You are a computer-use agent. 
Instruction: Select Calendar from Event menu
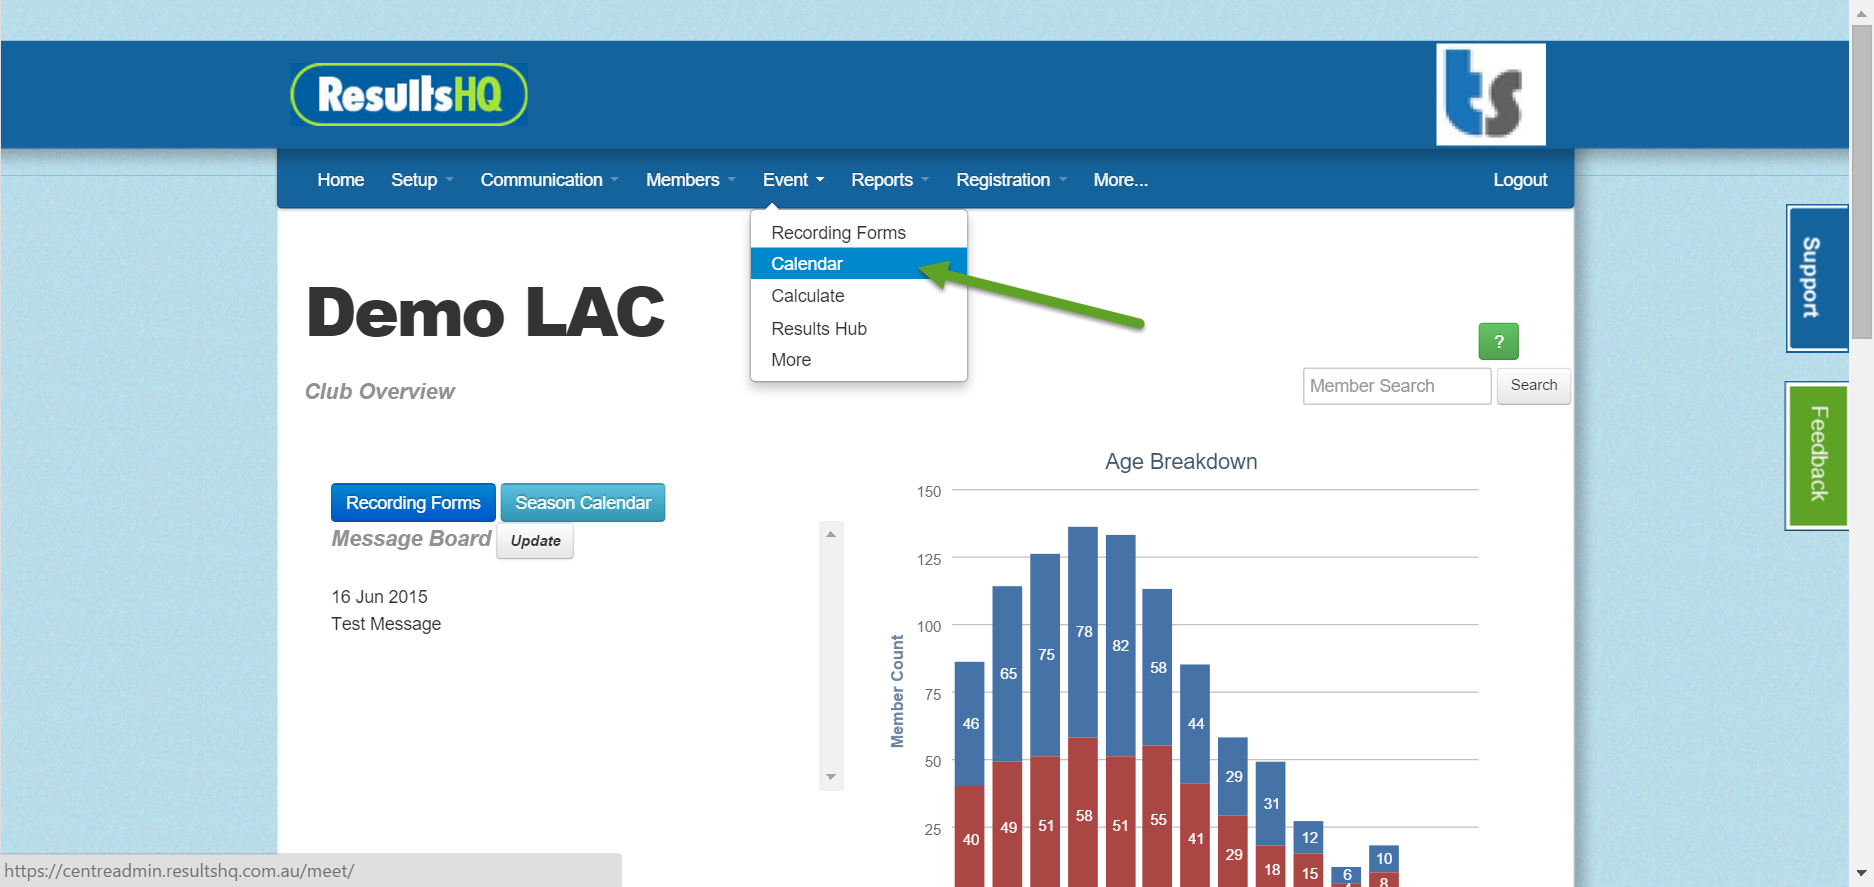click(x=859, y=264)
